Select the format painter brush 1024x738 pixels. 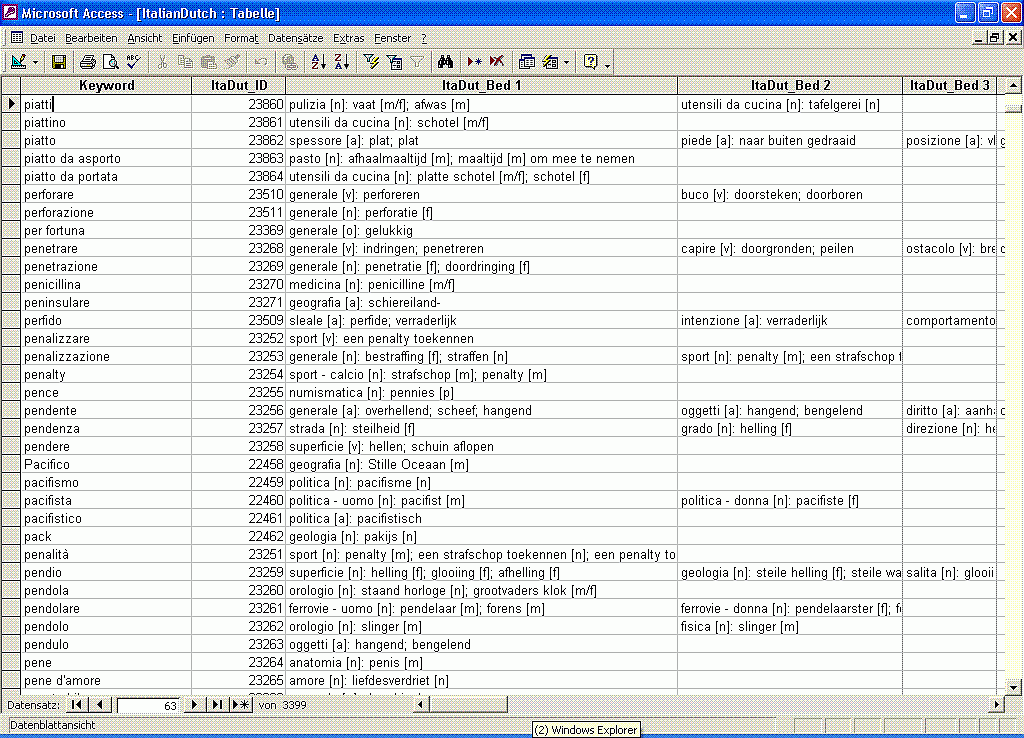click(x=232, y=62)
